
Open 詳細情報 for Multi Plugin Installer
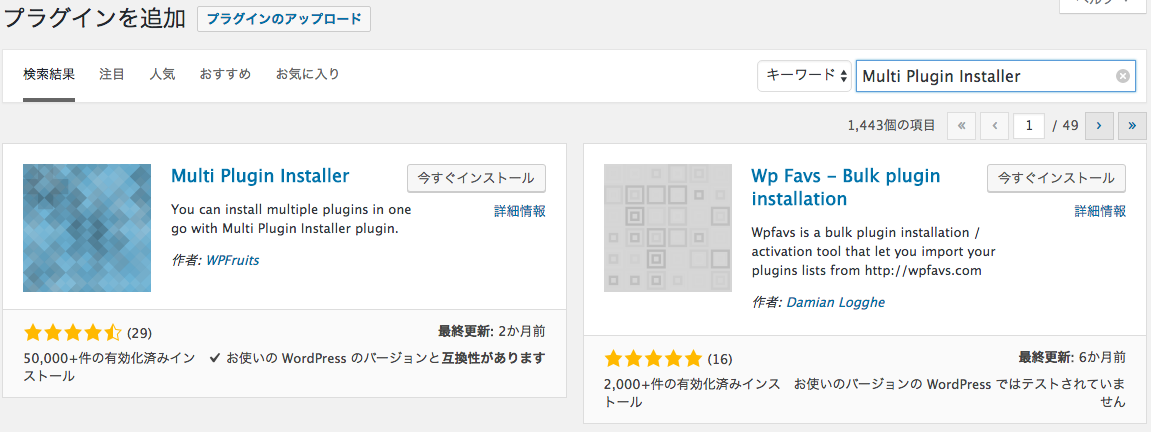[520, 211]
